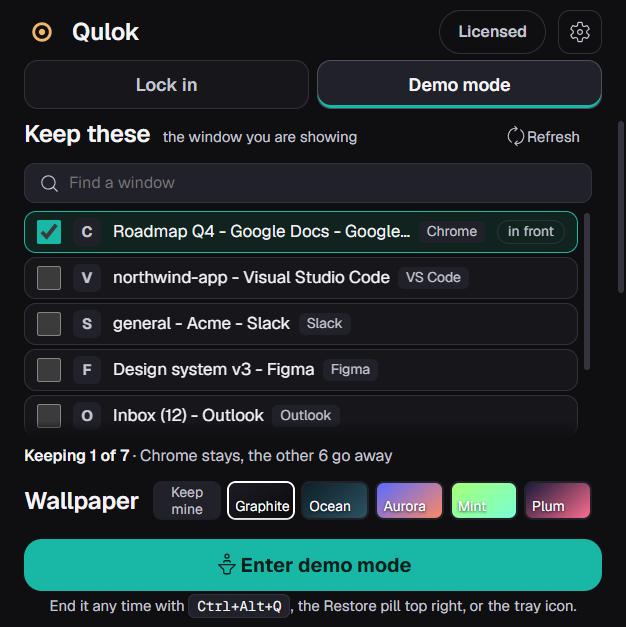Open settings with the gear icon

(580, 32)
